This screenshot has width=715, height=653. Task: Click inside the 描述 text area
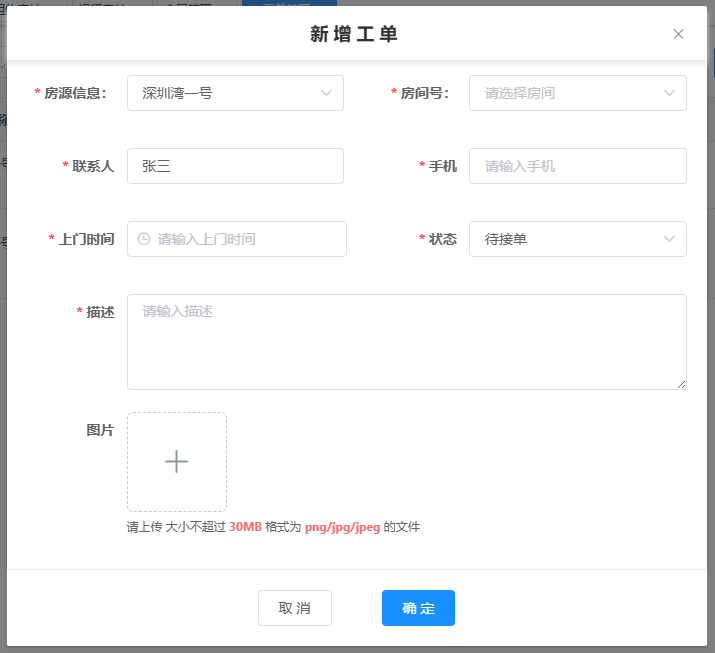pyautogui.click(x=406, y=341)
